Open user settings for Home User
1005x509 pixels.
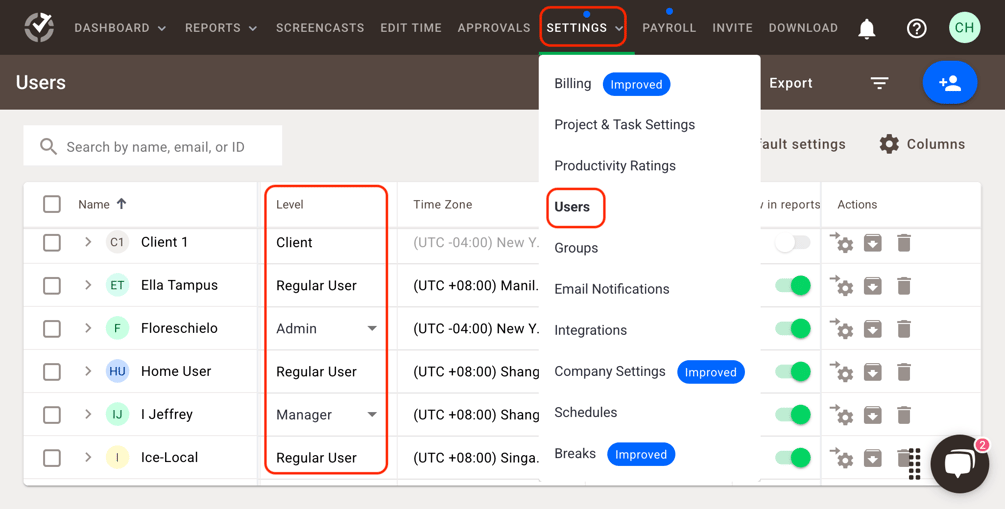(x=842, y=372)
